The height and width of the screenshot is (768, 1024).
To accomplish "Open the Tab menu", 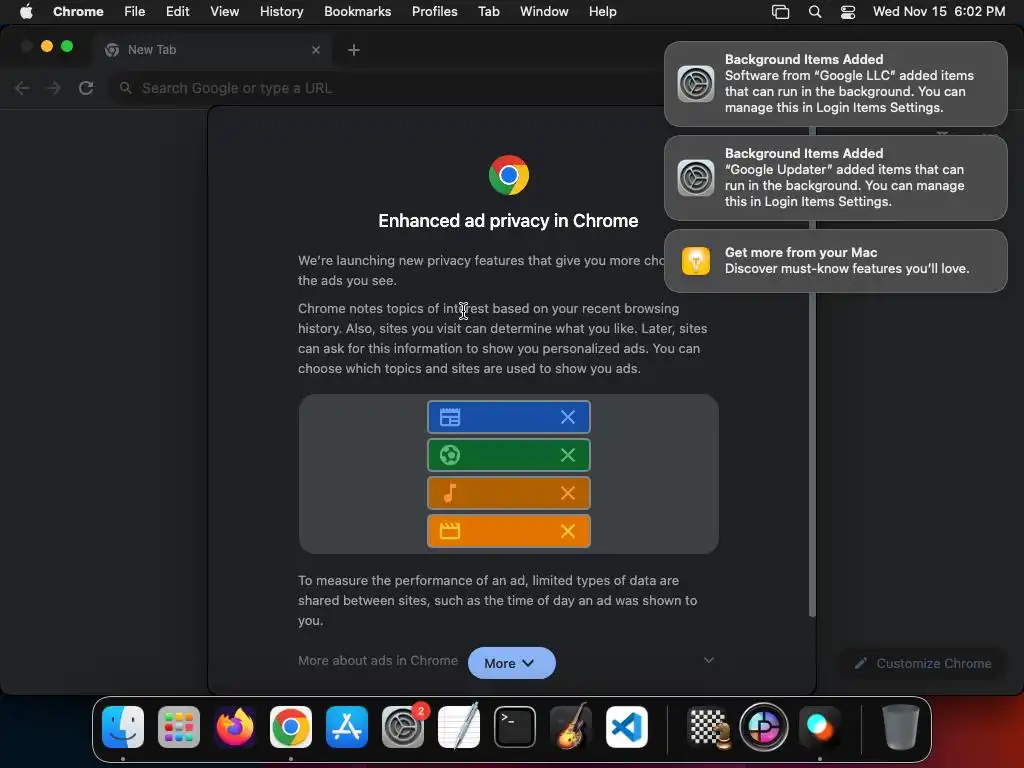I will click(x=489, y=11).
